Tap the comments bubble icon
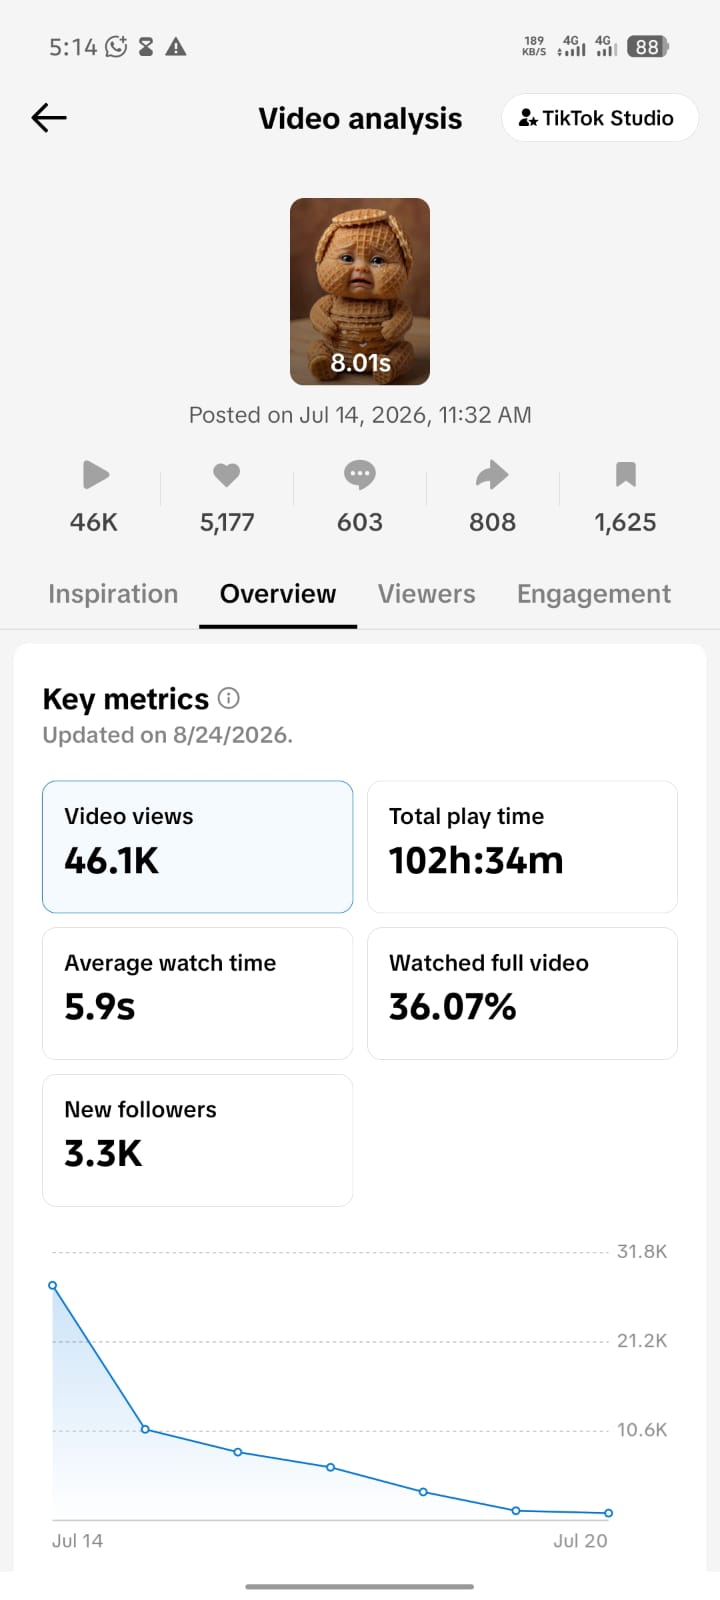 pos(360,475)
